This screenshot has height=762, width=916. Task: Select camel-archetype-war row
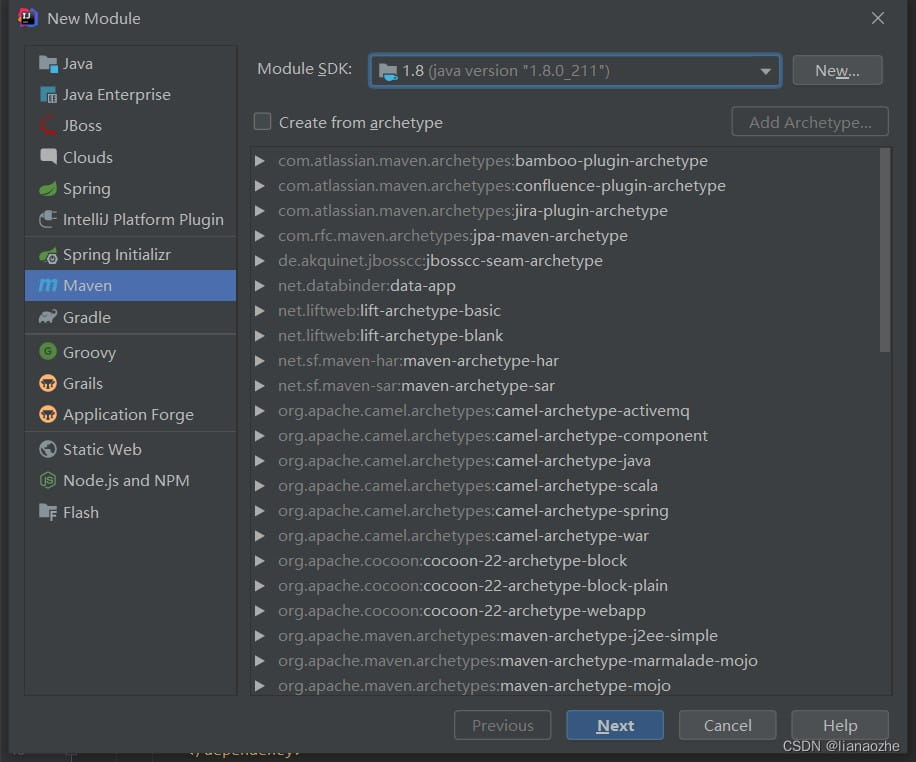(x=565, y=536)
